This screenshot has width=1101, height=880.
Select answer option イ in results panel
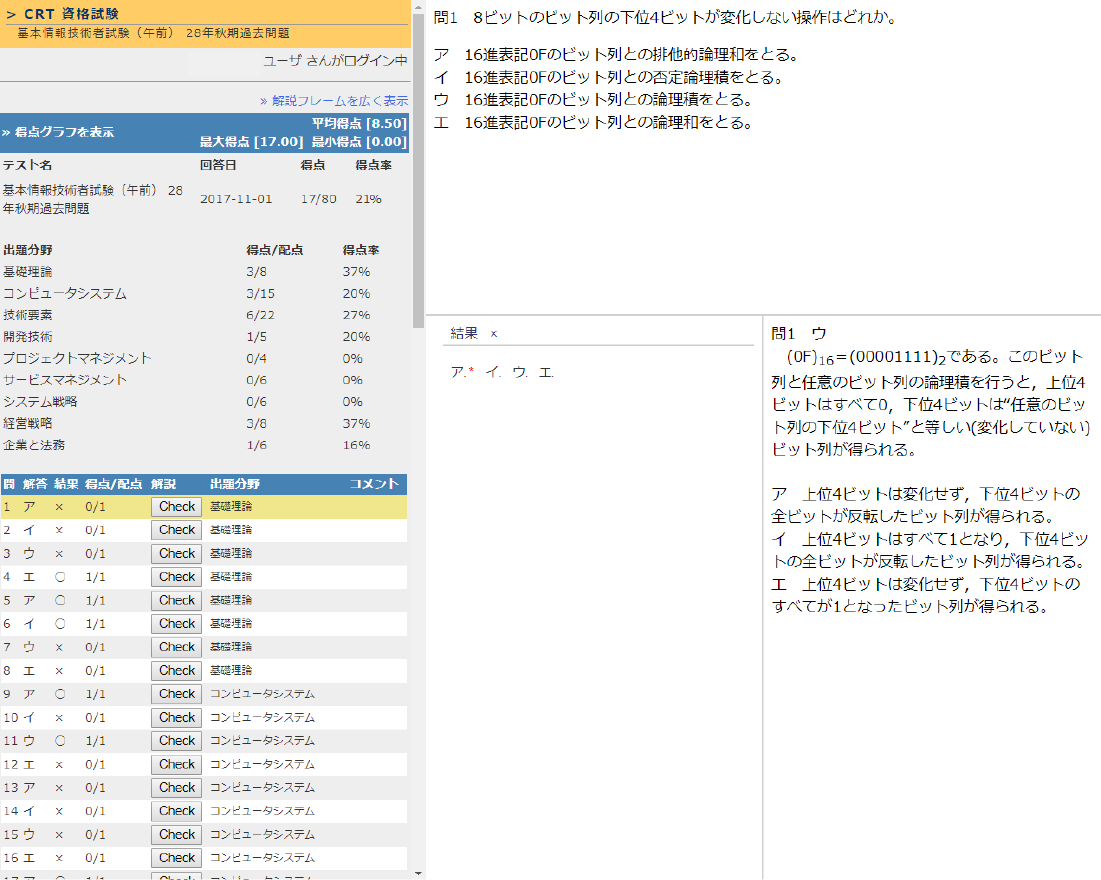pos(492,372)
